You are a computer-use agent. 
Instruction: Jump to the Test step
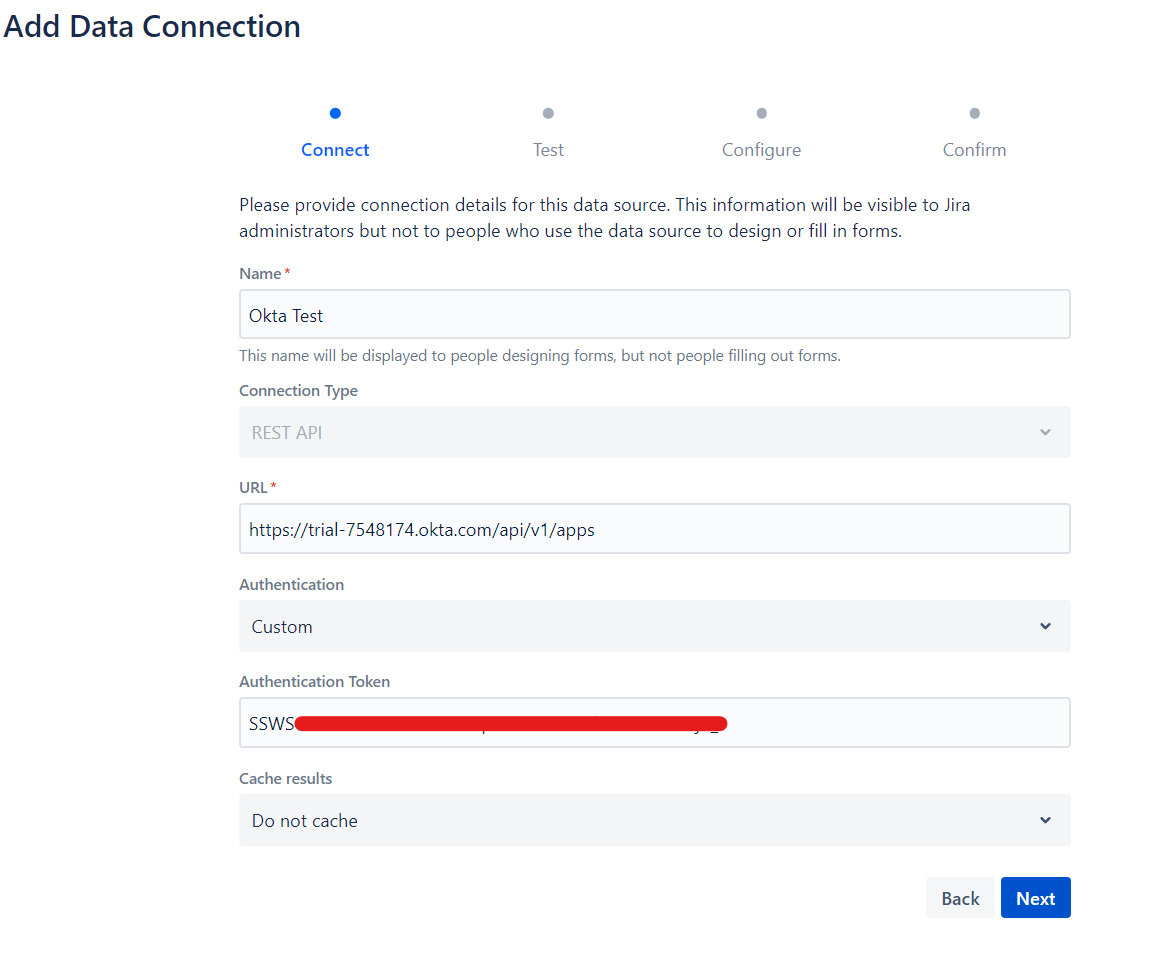tap(548, 150)
